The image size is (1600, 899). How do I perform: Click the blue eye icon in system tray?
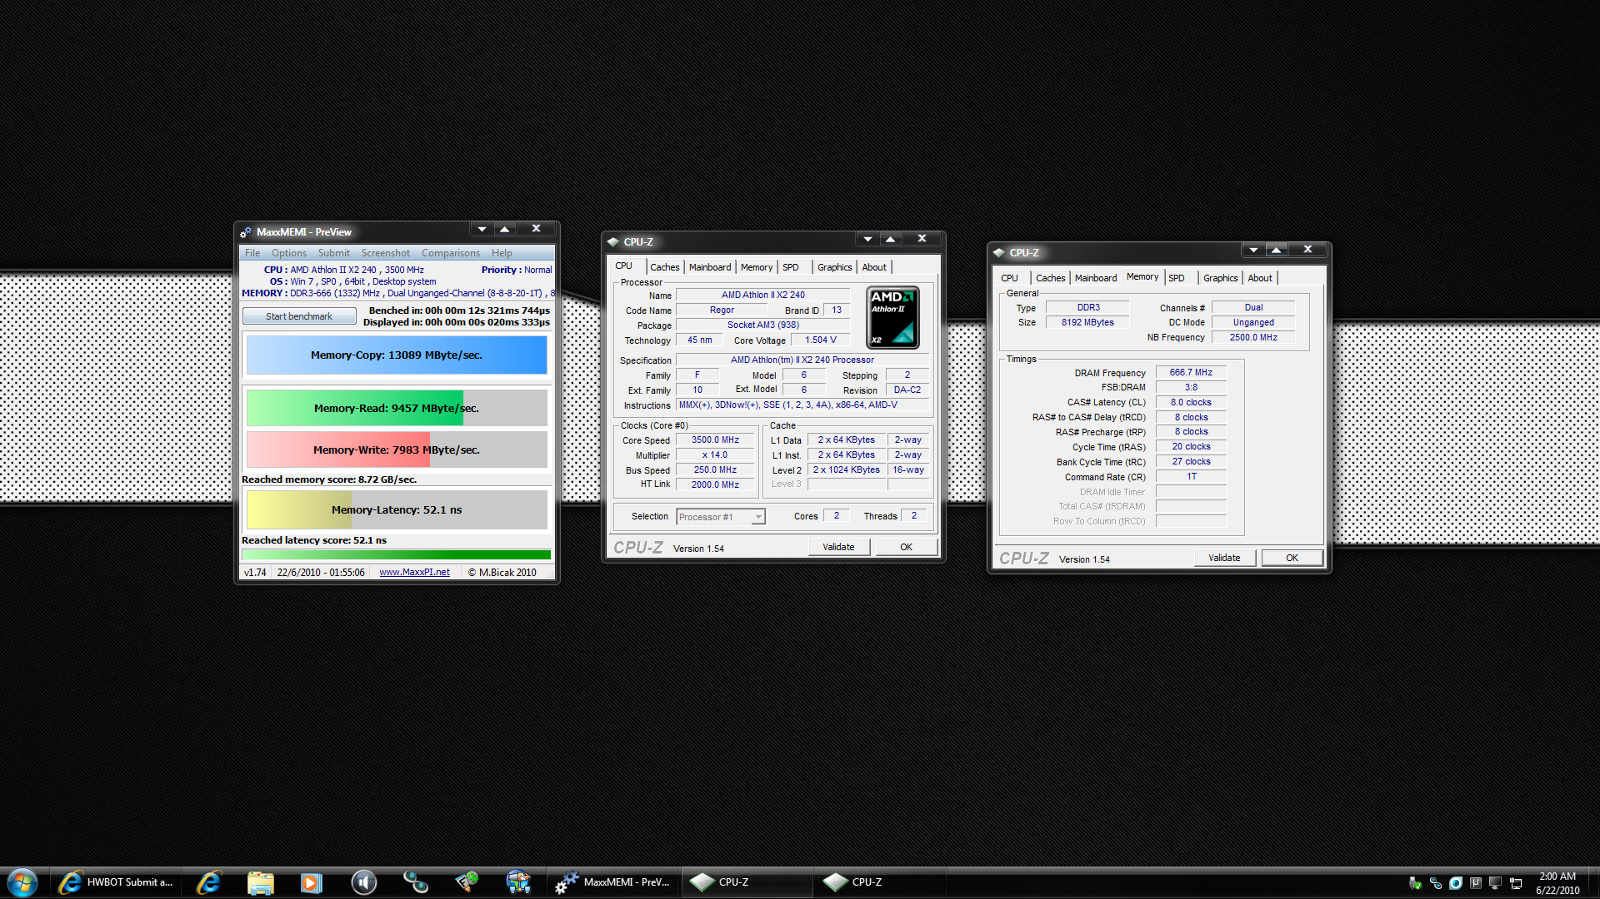[1456, 883]
